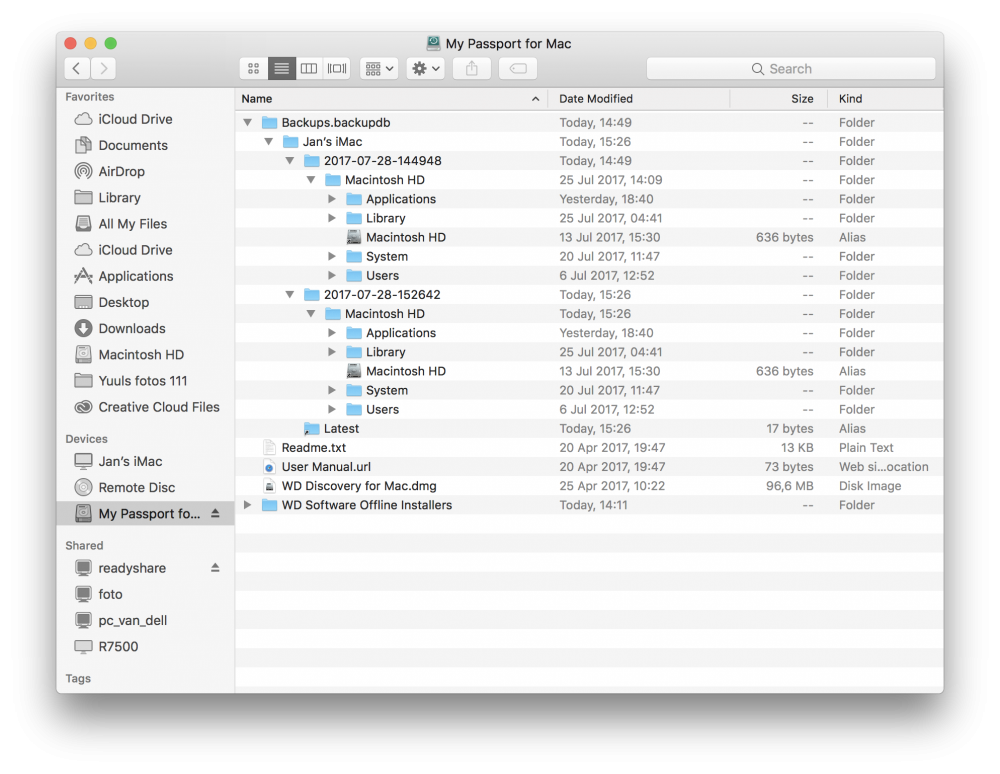1000x774 pixels.
Task: Go forward with the forward arrow
Action: tap(103, 68)
